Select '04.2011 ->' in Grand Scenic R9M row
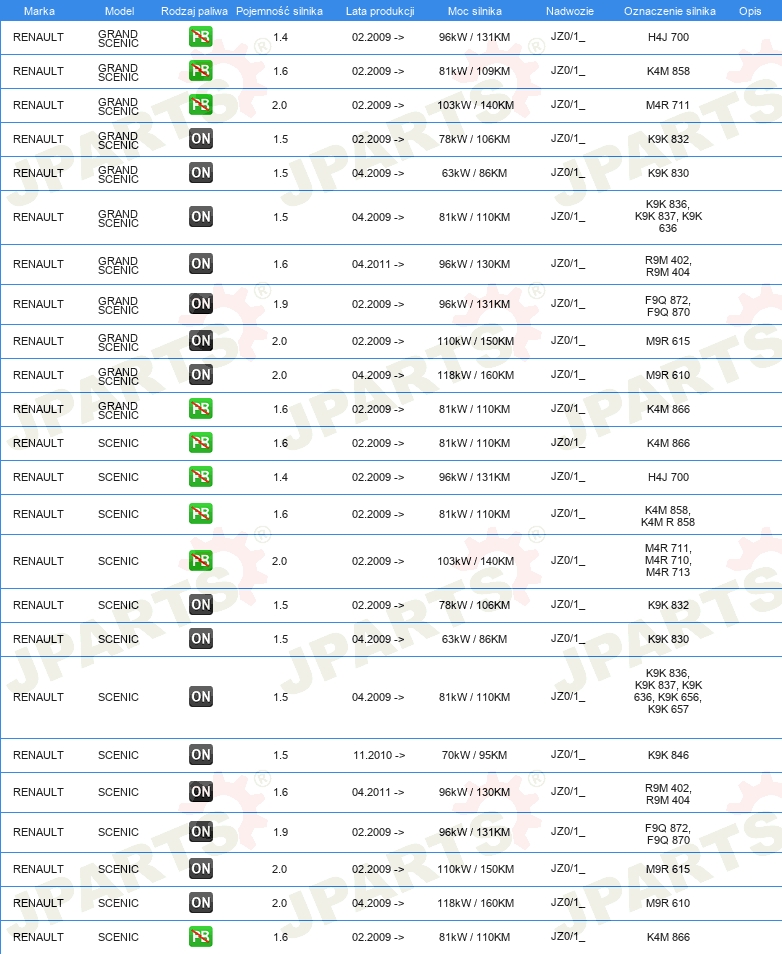Screen dimensions: 782x954 pos(378,264)
